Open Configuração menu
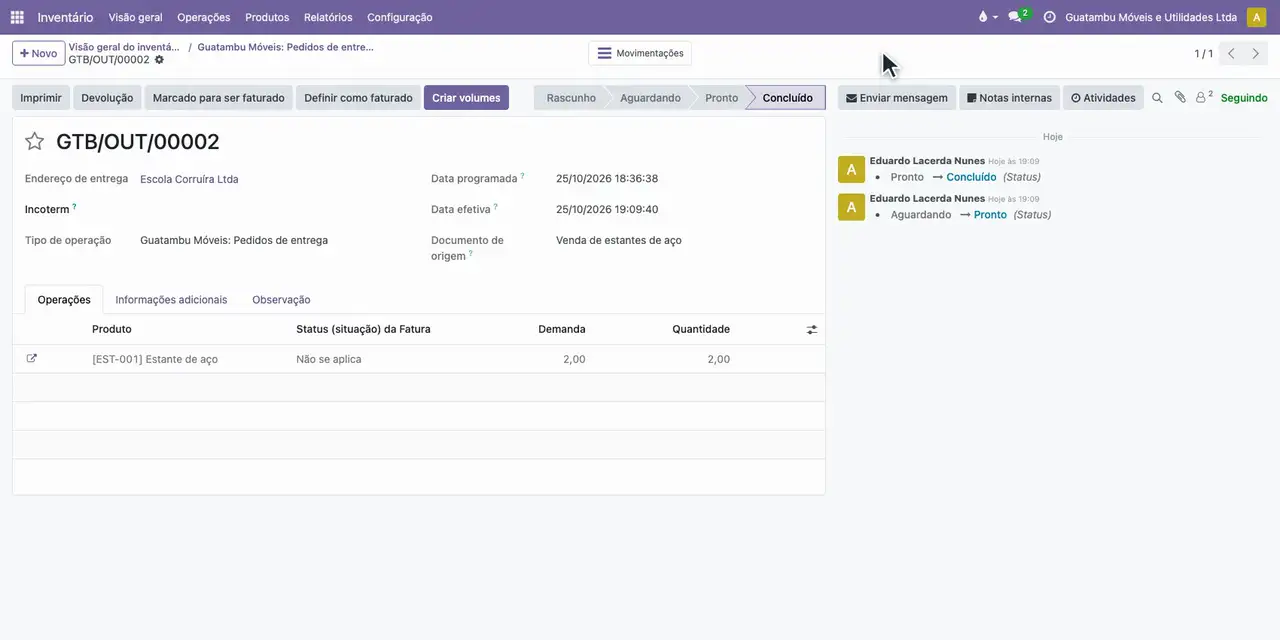Image resolution: width=1280 pixels, height=640 pixels. [x=399, y=17]
